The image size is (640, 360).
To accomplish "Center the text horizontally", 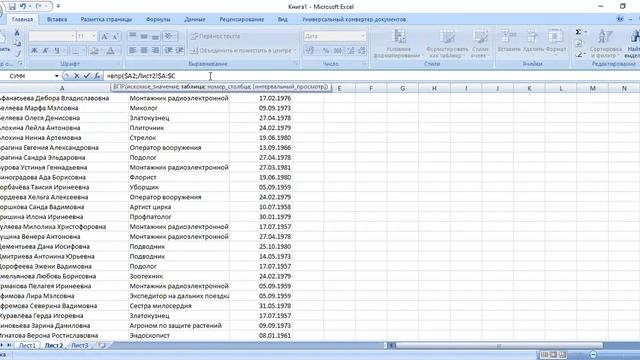I will 144,51.
